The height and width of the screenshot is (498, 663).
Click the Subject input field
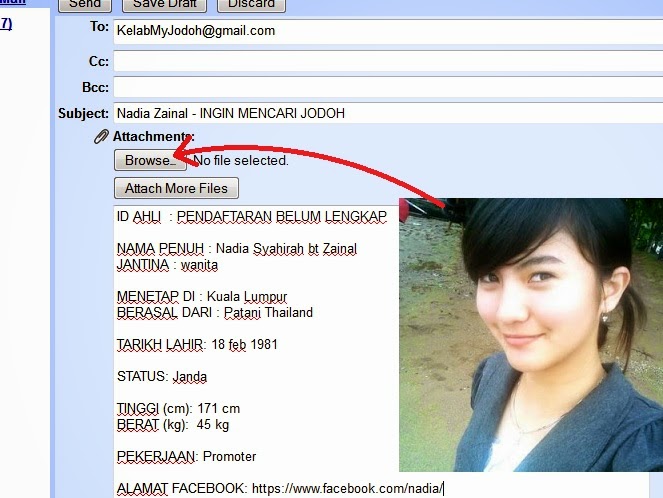388,113
